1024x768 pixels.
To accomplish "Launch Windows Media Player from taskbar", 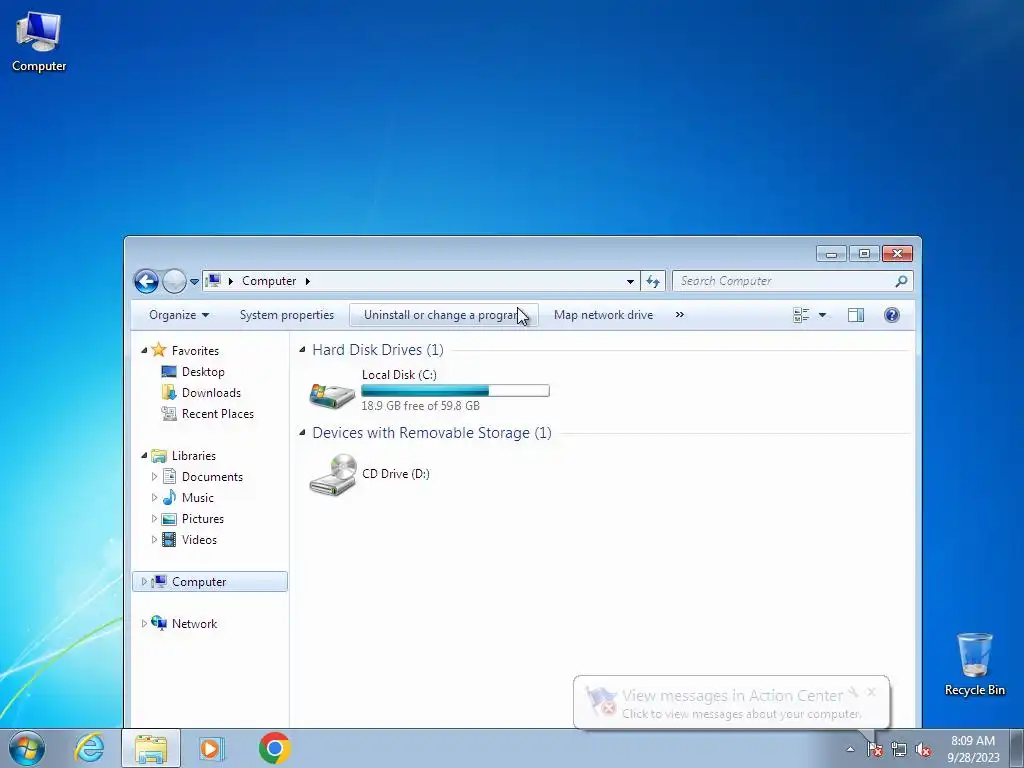I will tap(211, 748).
